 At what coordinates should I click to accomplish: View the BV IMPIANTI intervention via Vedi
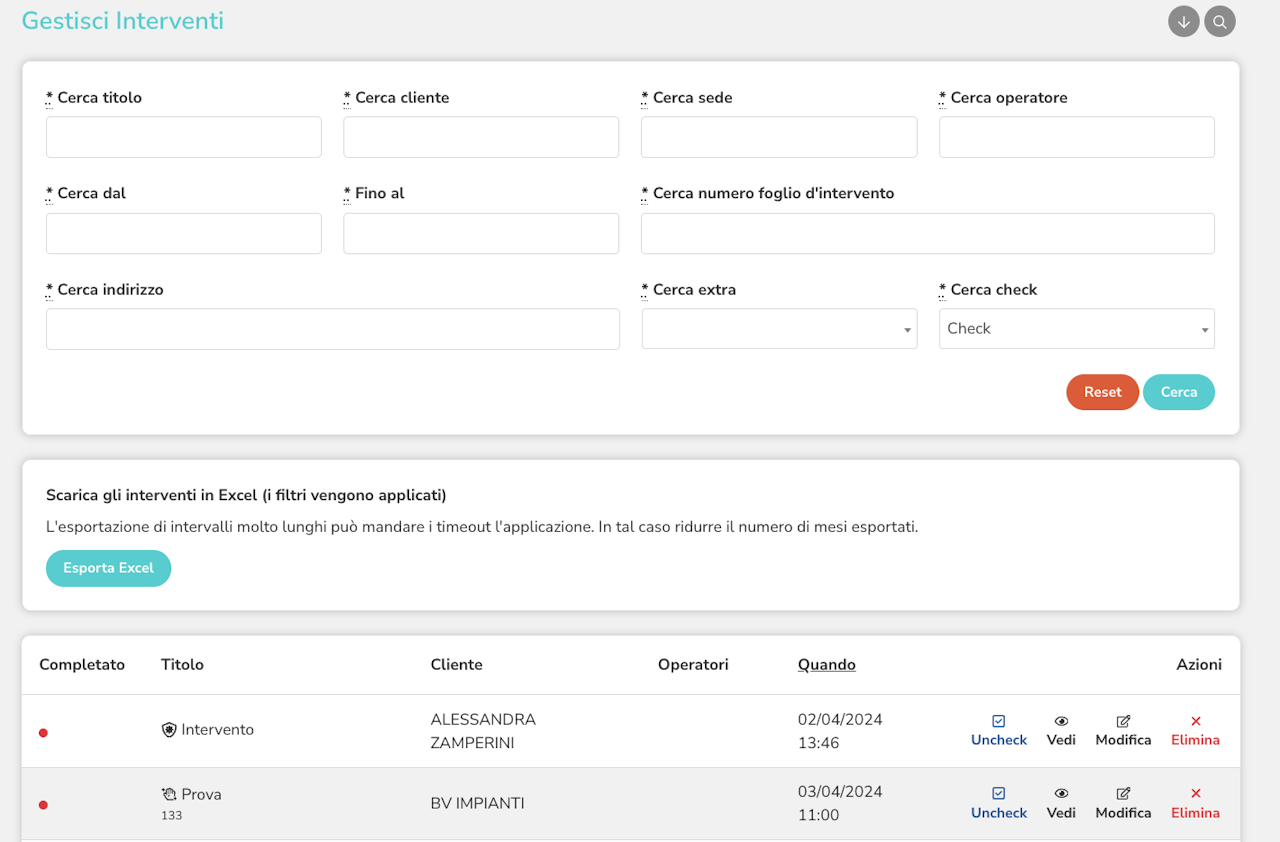(1061, 803)
